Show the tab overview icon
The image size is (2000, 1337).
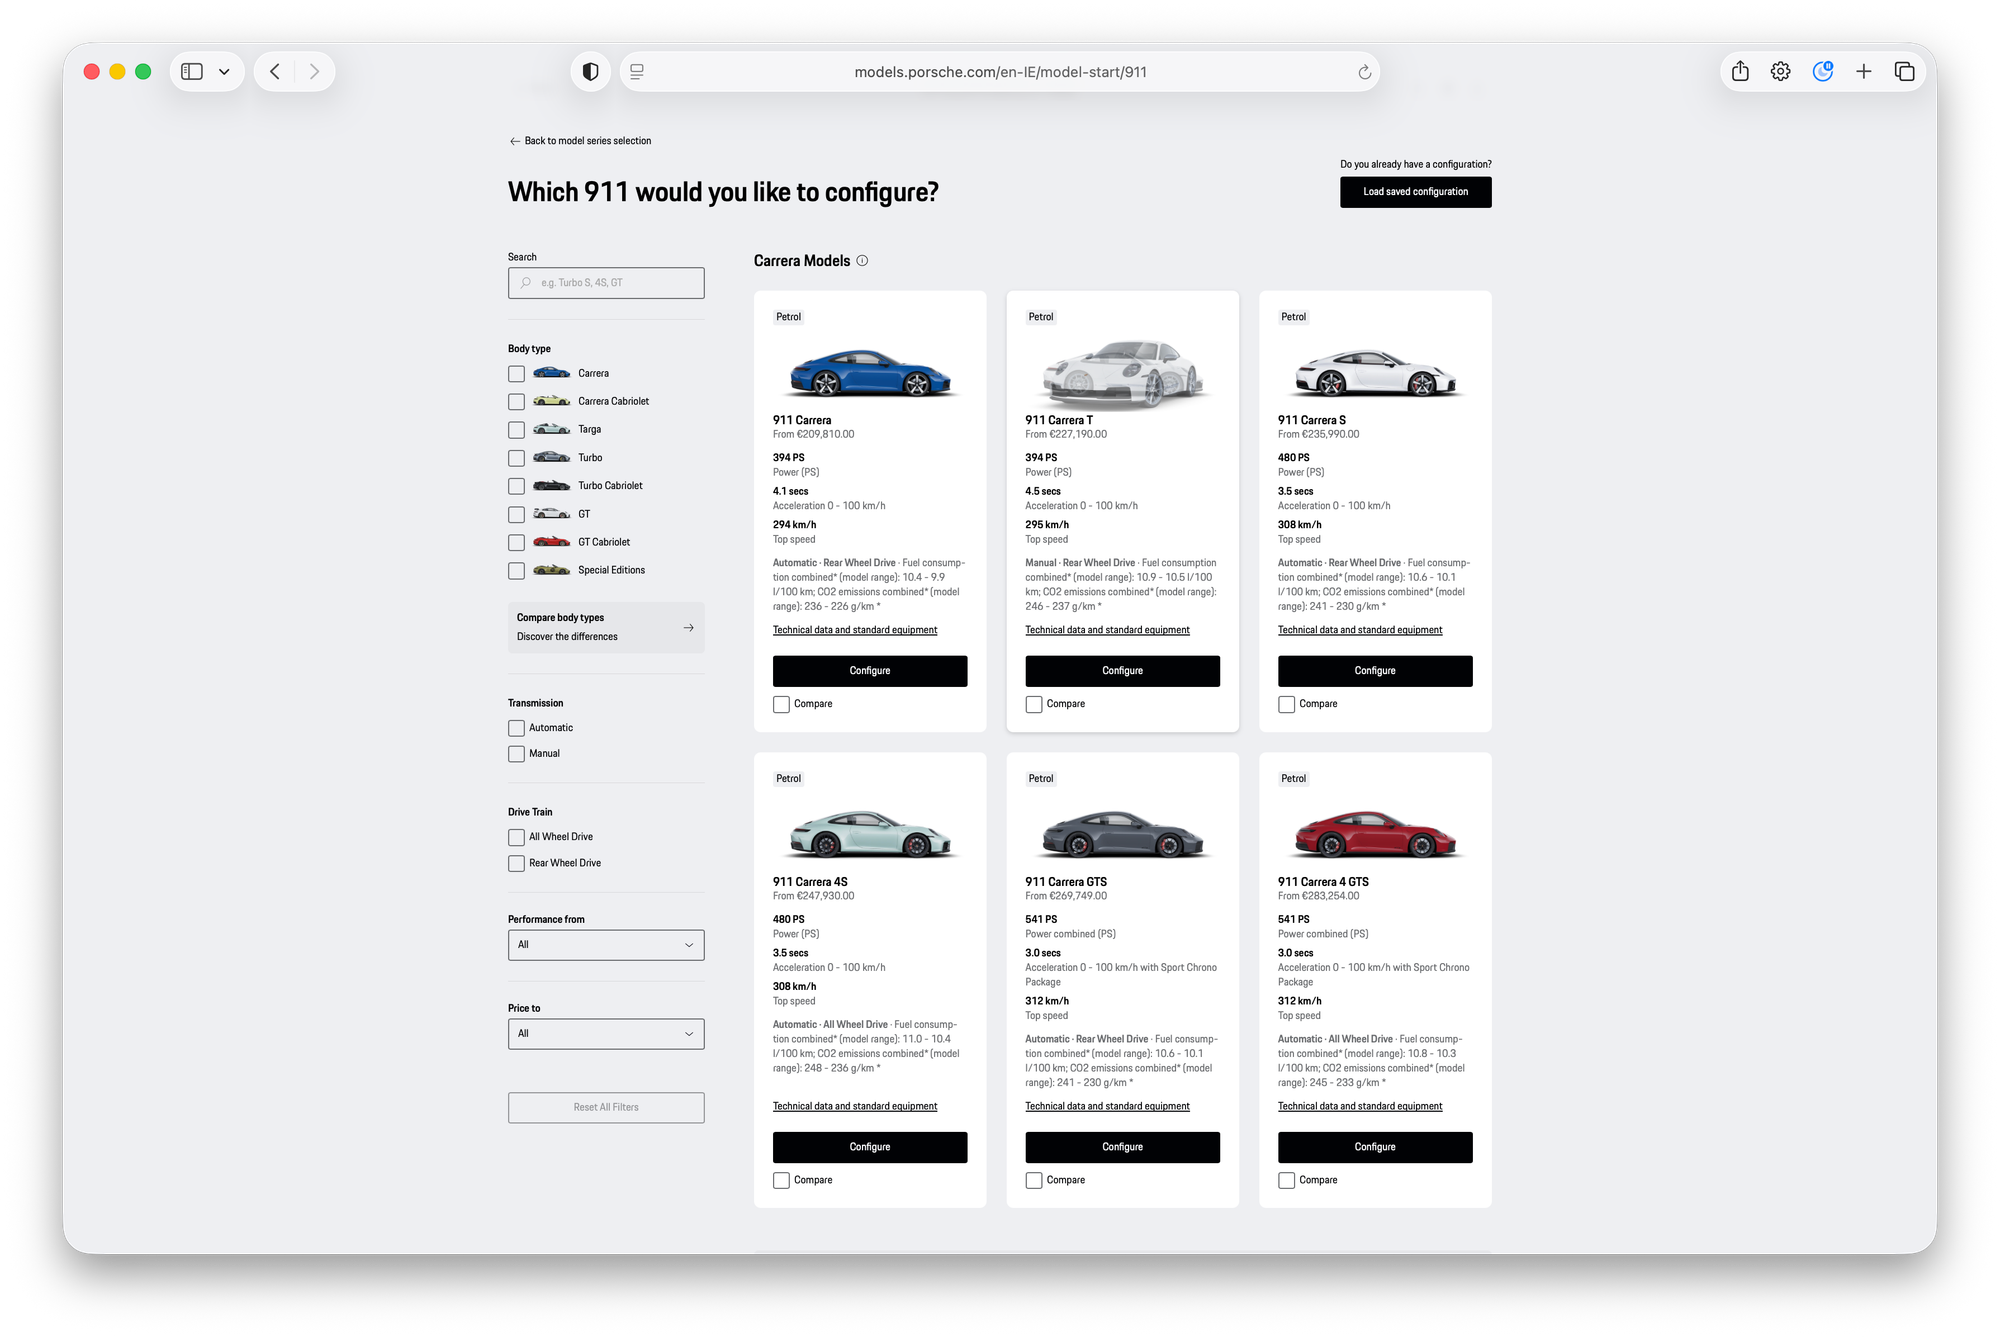[x=1905, y=72]
